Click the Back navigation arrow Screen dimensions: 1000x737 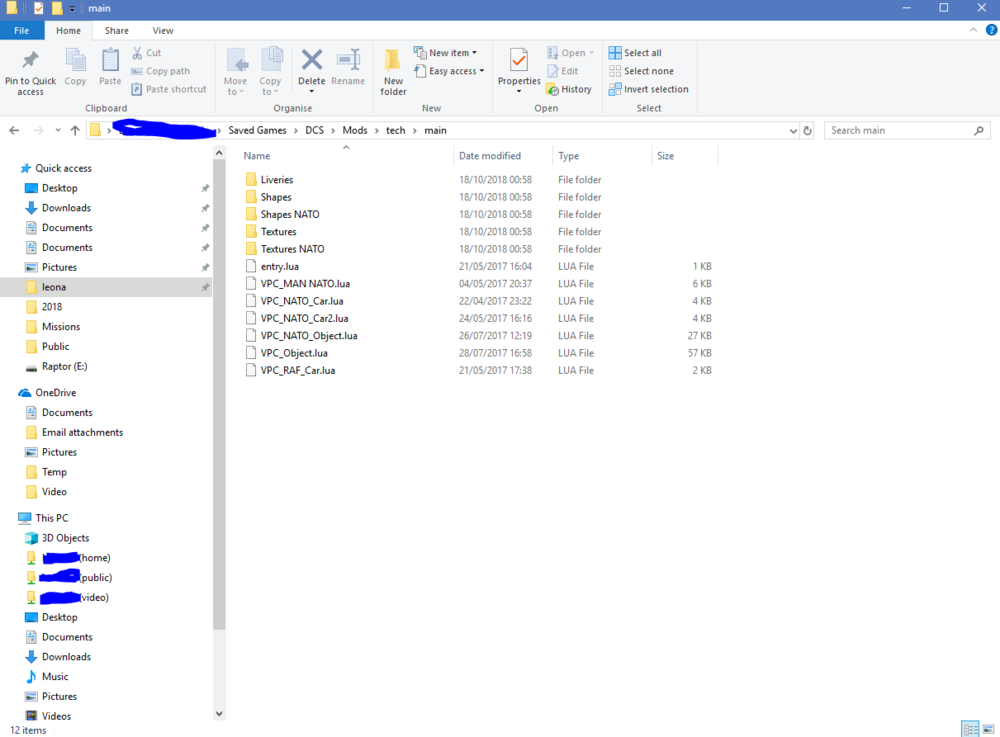point(14,130)
